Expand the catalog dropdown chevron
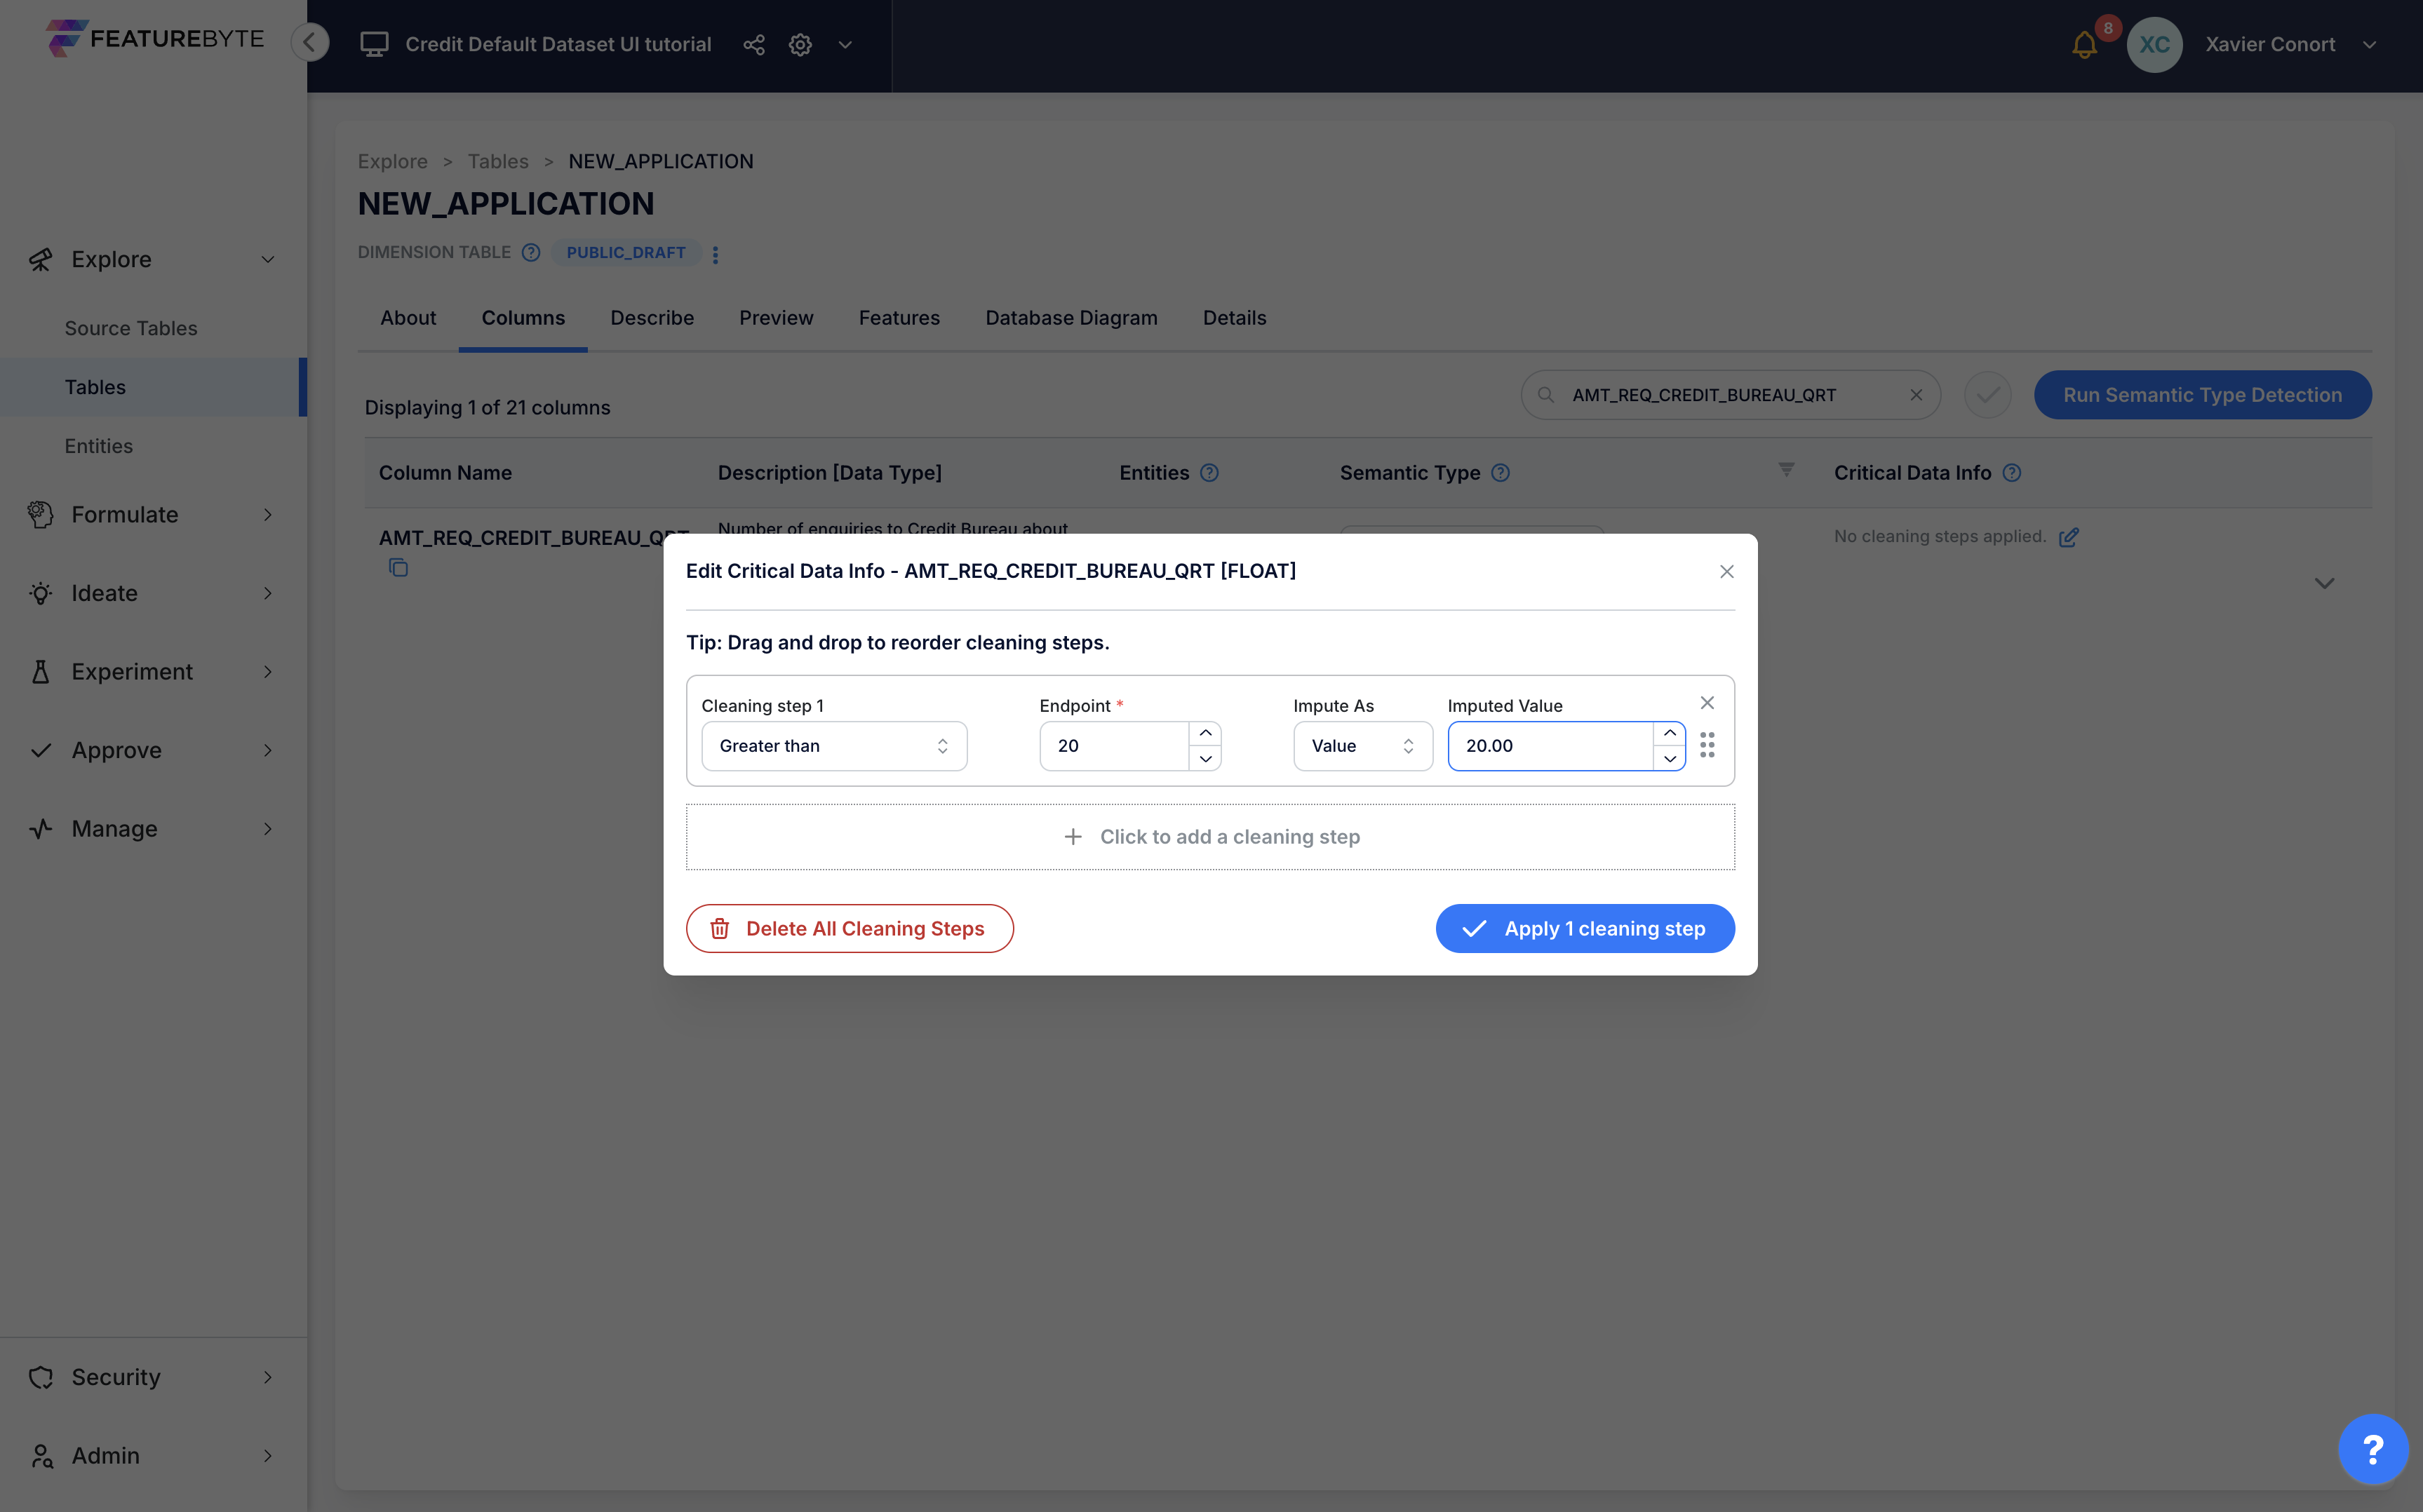Image resolution: width=2423 pixels, height=1512 pixels. [845, 44]
